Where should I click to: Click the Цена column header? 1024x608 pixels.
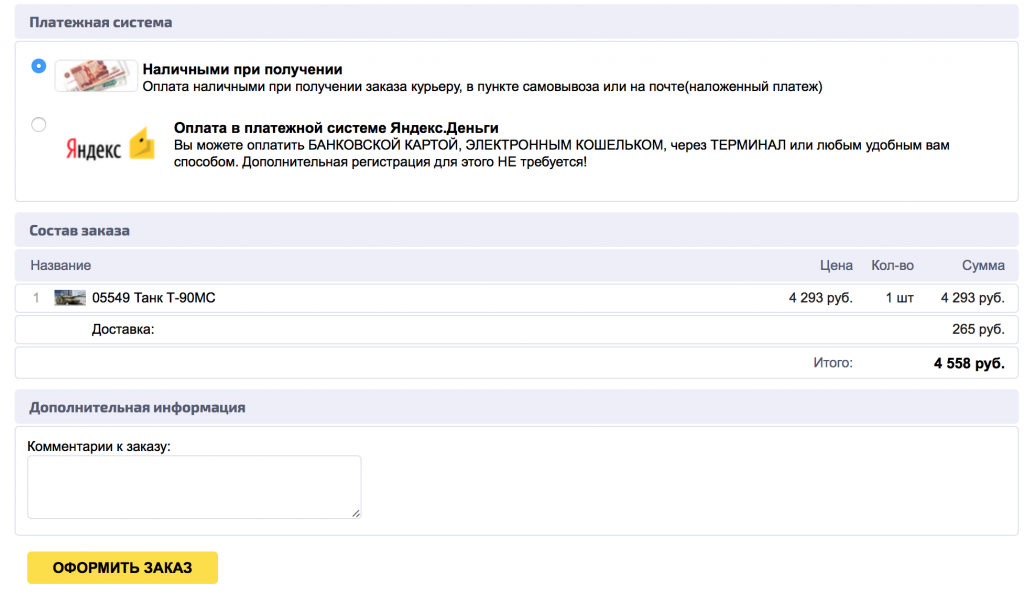tap(838, 265)
